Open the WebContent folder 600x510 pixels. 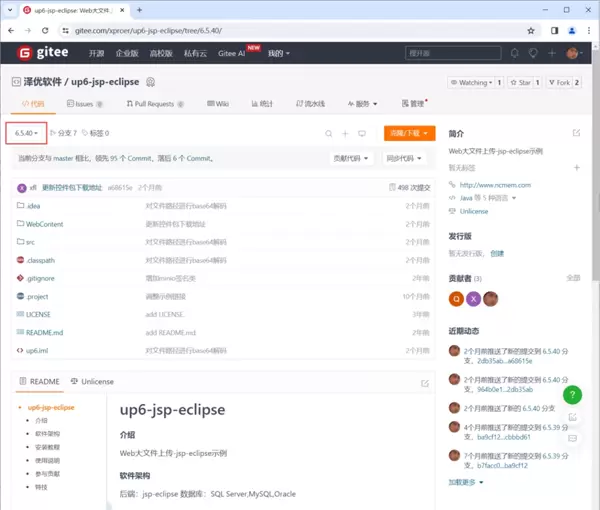coord(44,224)
